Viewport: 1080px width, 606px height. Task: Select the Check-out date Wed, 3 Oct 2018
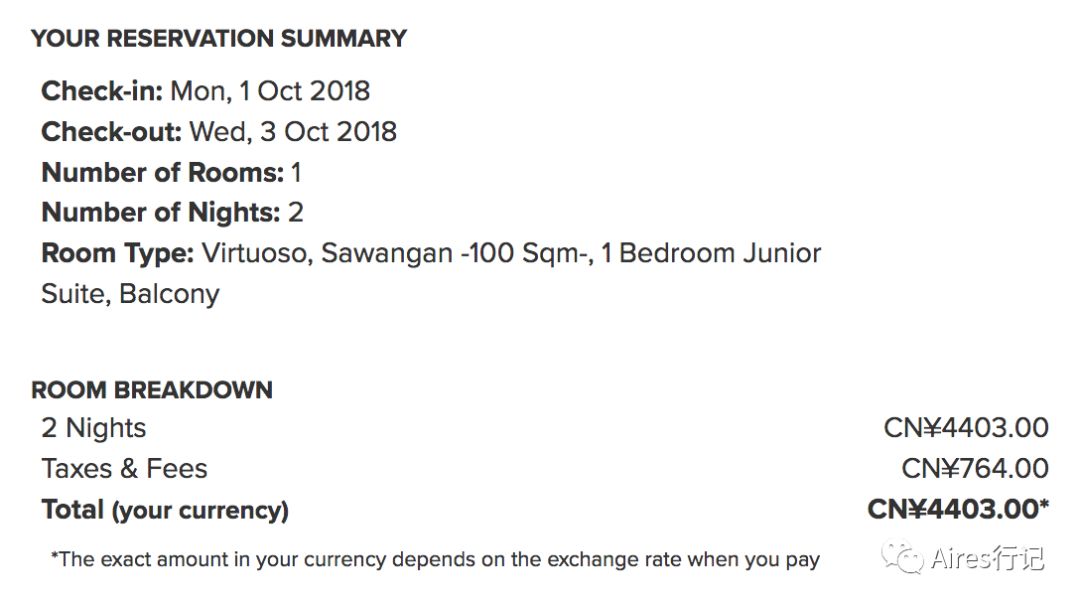coord(293,132)
